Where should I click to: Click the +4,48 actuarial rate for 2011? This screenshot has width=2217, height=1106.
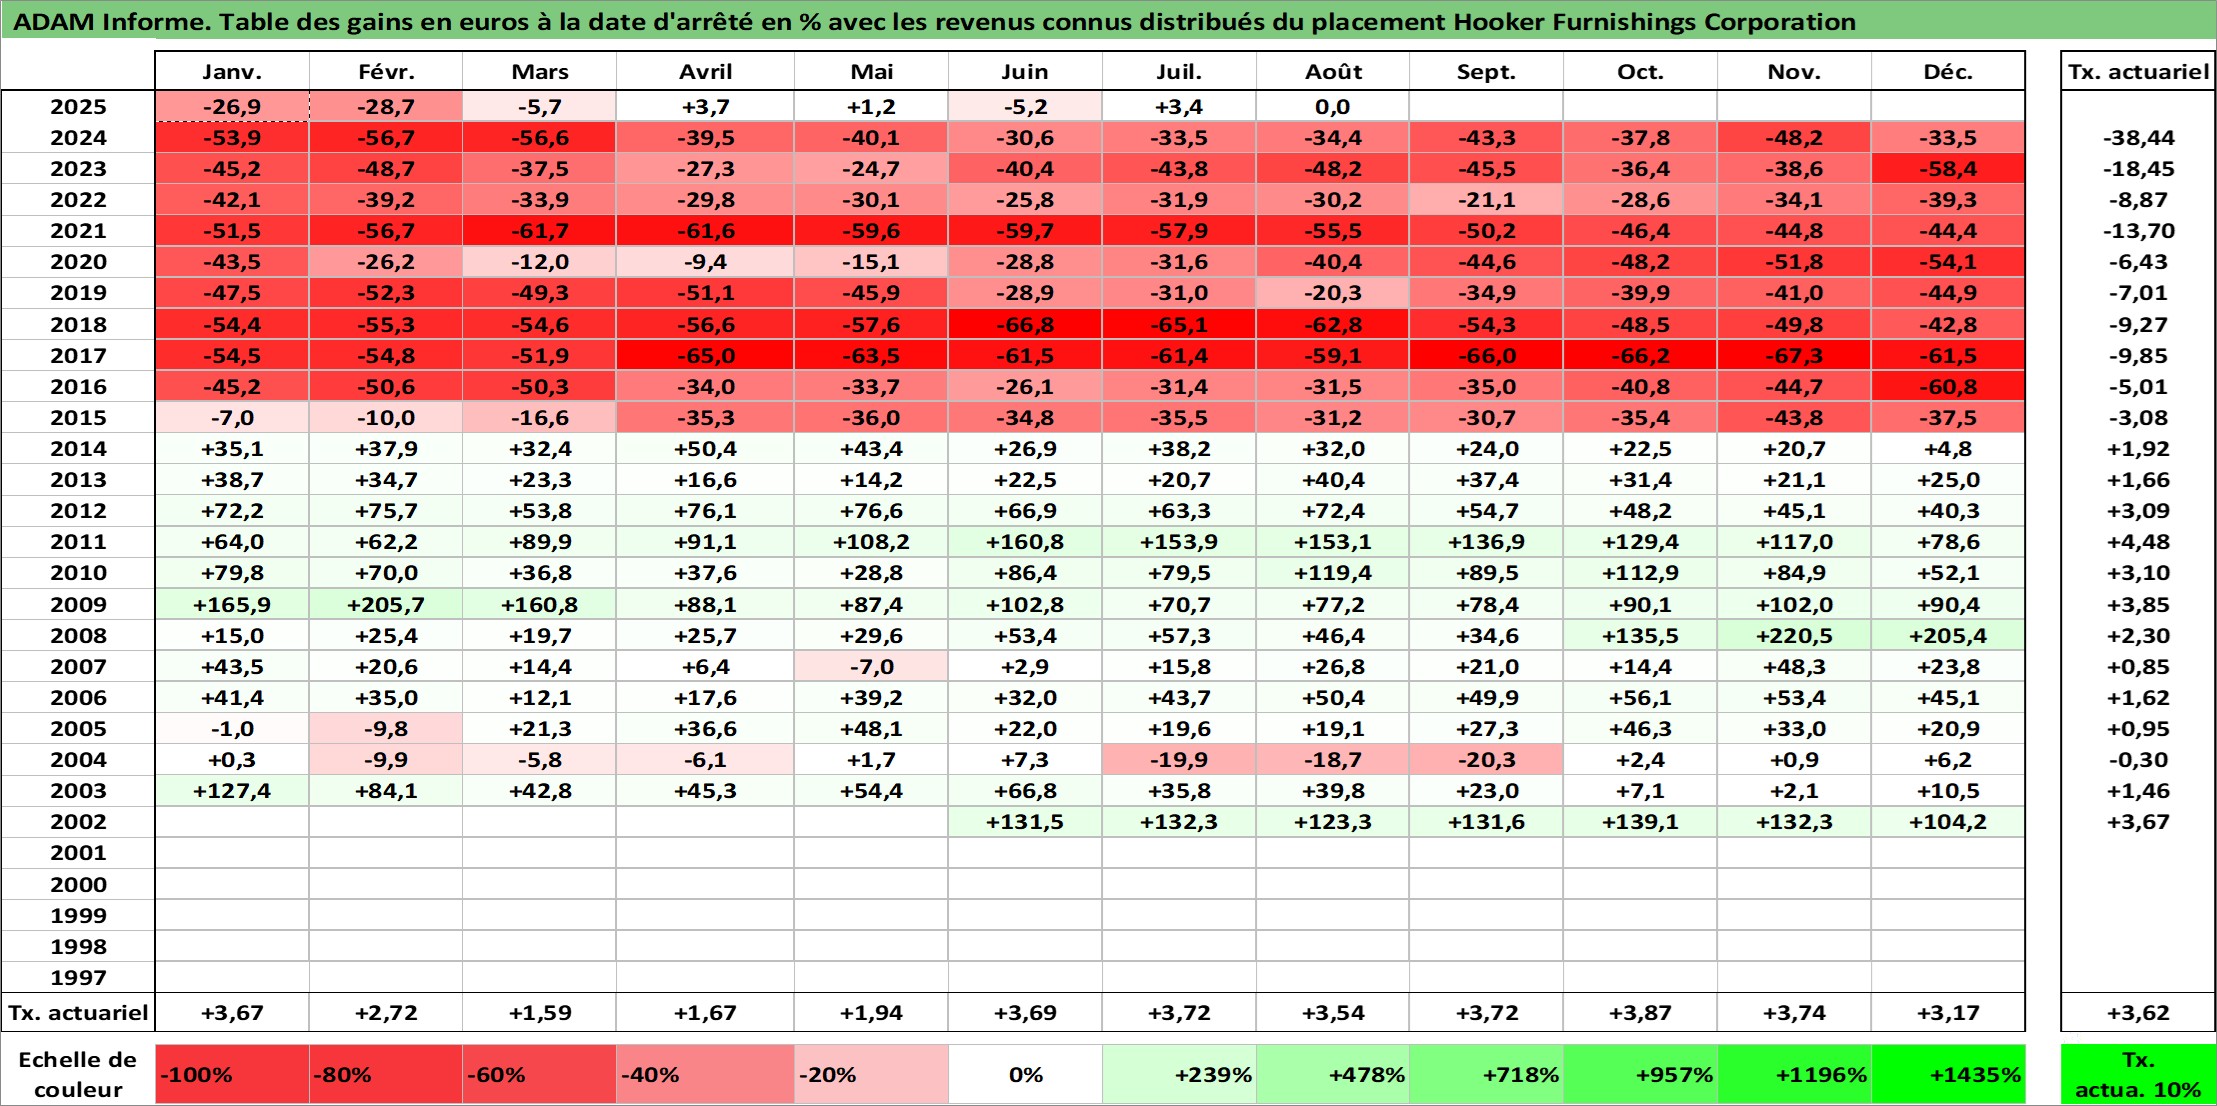coord(2138,541)
